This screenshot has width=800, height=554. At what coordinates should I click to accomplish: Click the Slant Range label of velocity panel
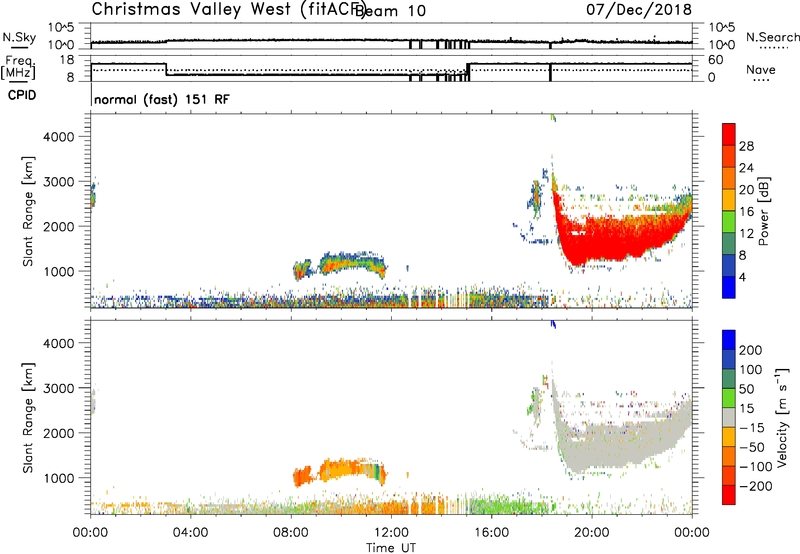click(28, 418)
